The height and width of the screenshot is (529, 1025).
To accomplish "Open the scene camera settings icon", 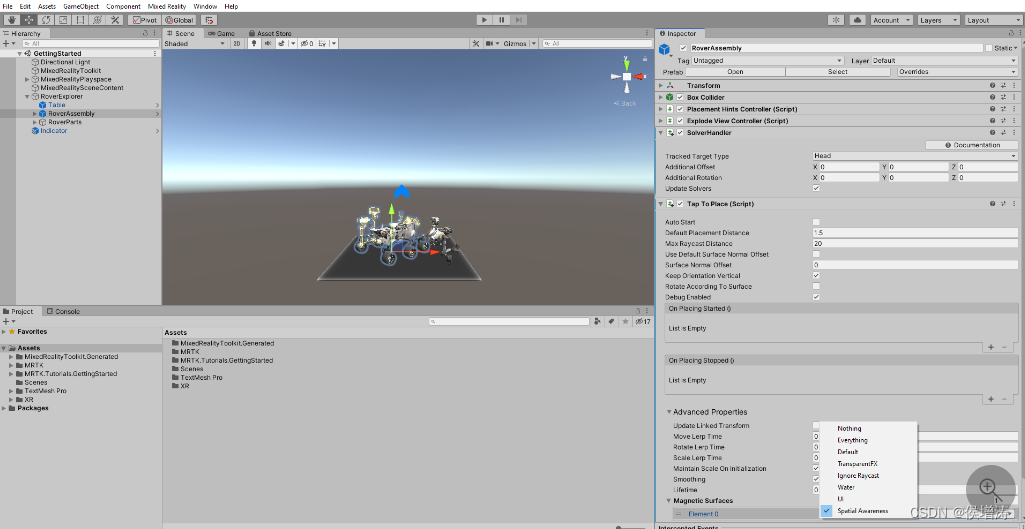I will 491,43.
